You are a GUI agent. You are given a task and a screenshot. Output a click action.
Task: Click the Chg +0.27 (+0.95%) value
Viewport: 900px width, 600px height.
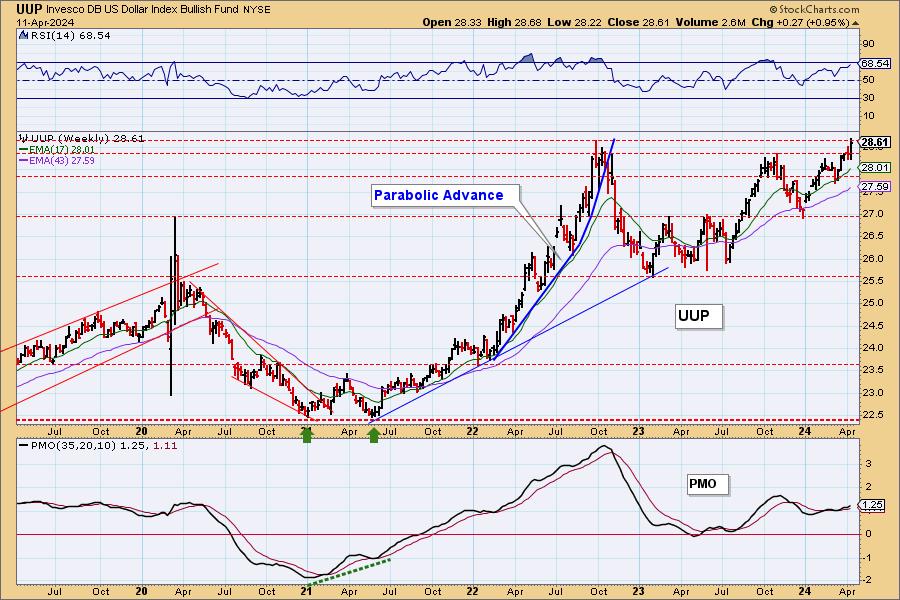coord(800,22)
